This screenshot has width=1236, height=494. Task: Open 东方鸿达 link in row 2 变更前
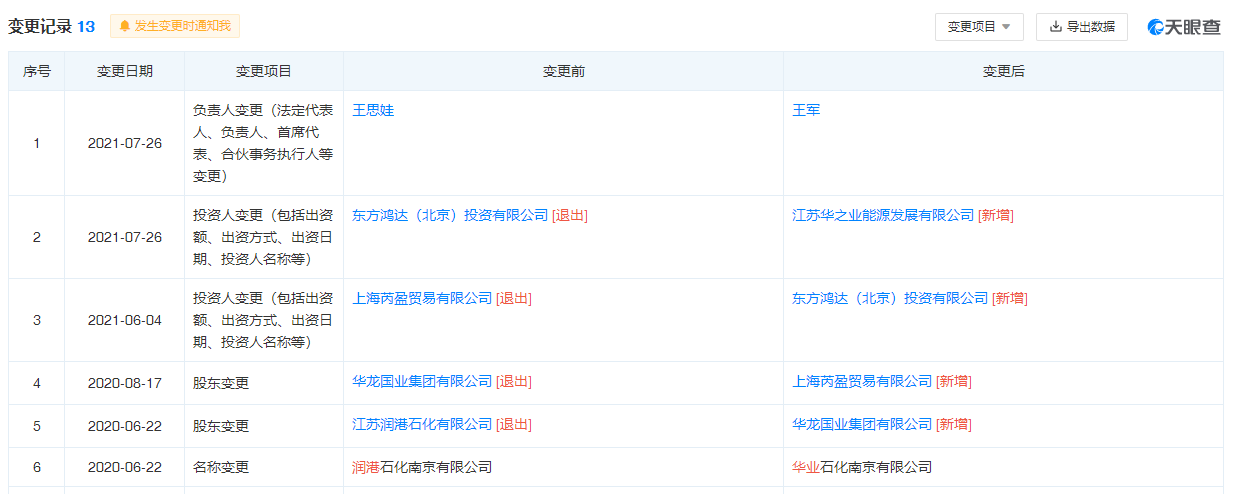click(450, 215)
